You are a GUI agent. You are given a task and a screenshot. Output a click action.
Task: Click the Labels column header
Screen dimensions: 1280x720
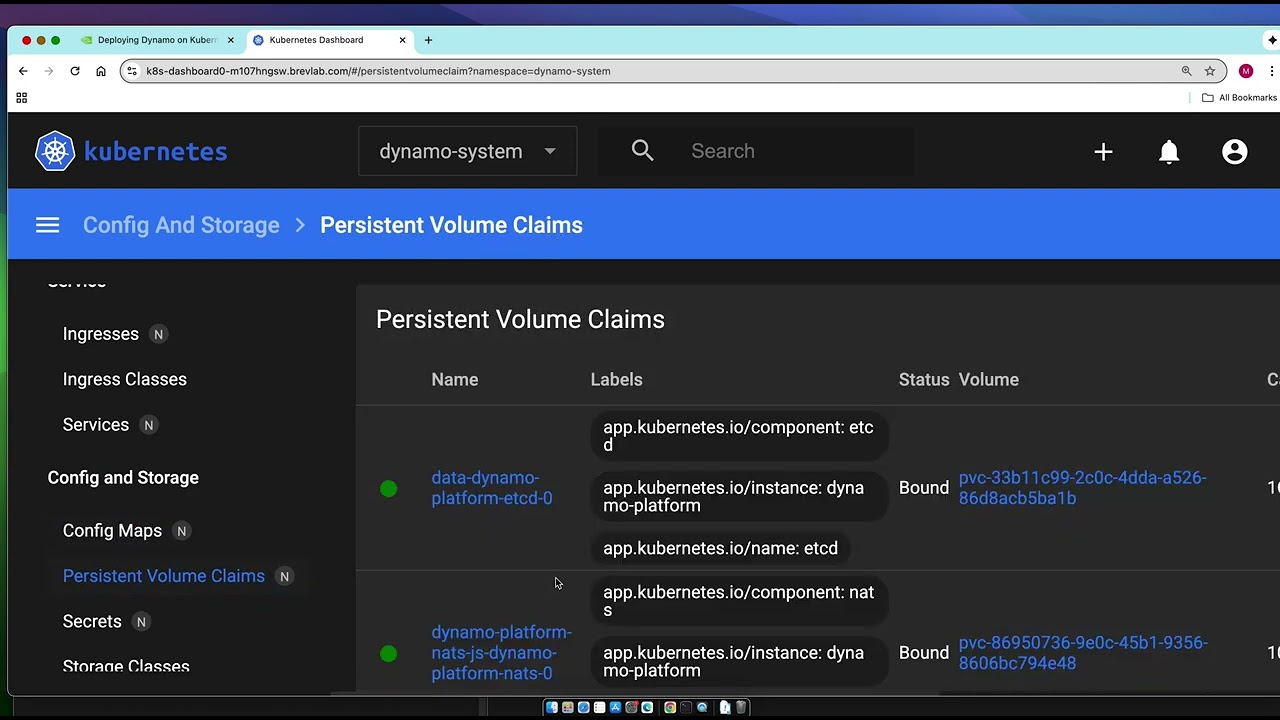[616, 380]
